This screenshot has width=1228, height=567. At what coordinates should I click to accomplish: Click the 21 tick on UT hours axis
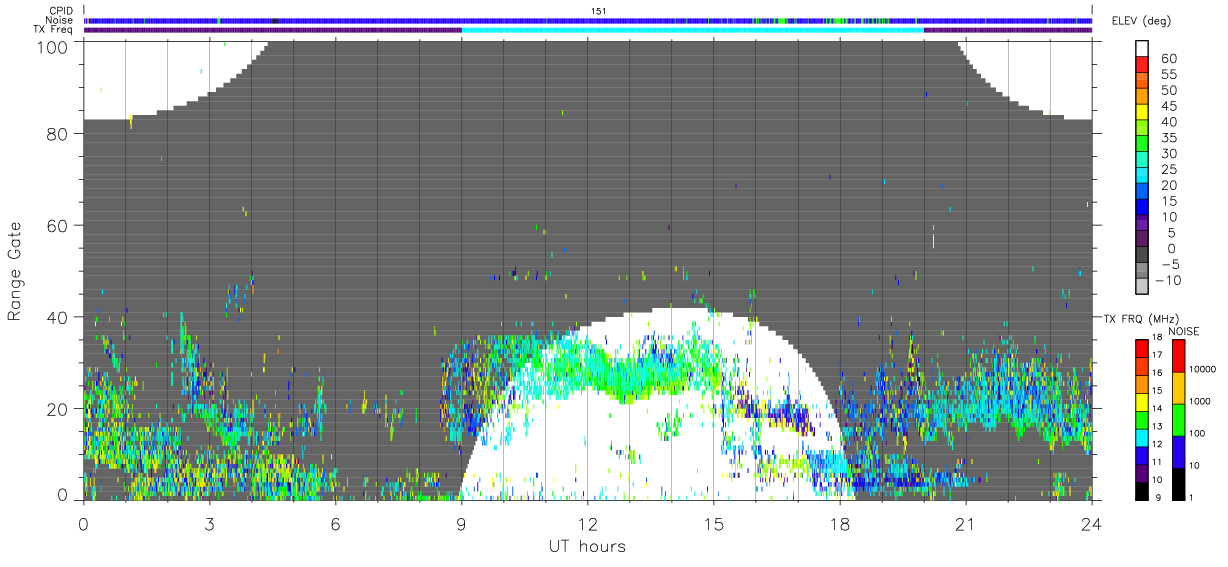click(x=965, y=523)
